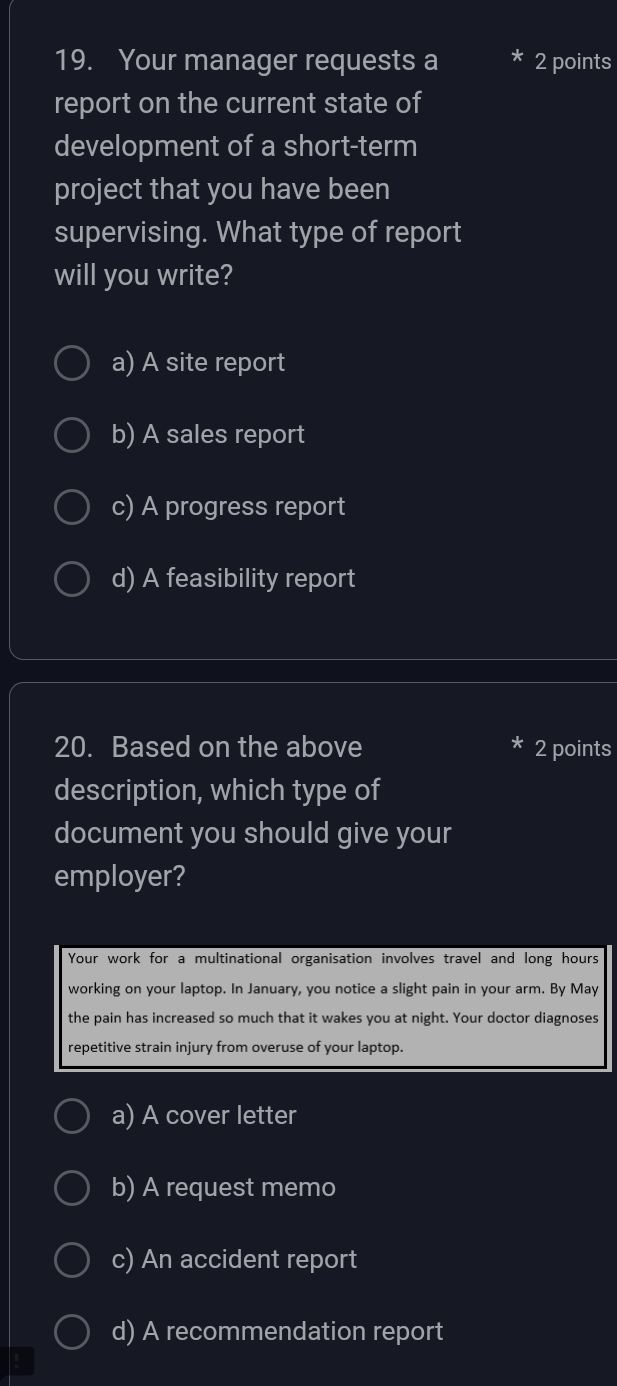
Task: Select option d) A recommendation report
Action: 71,1332
